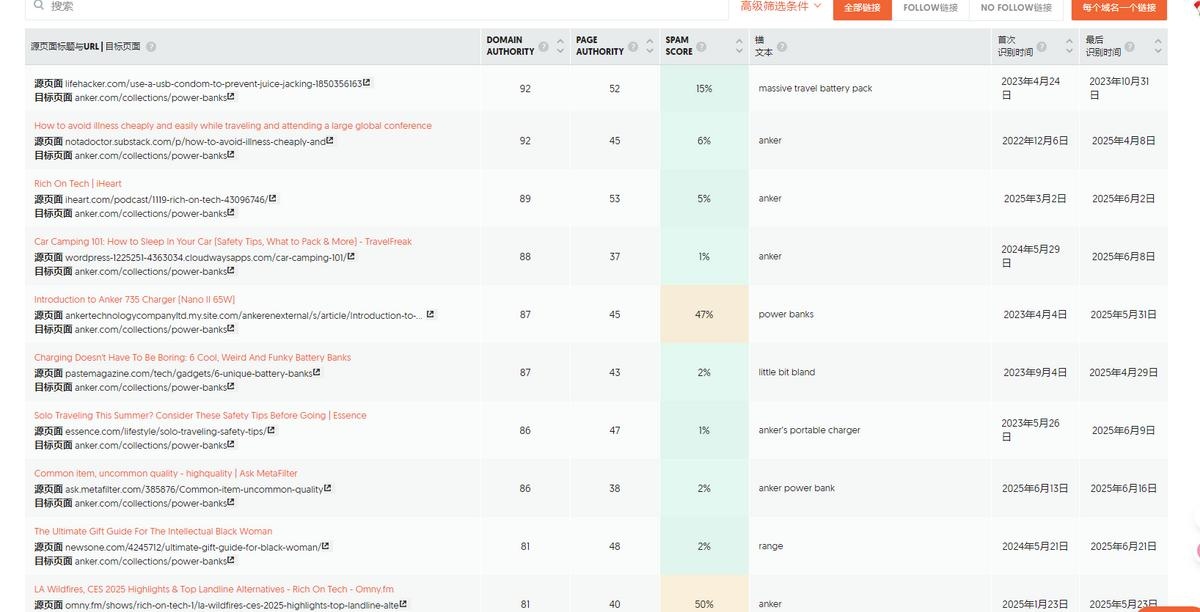1200x612 pixels.
Task: Open external link icon for car-camping row target page
Action: point(231,271)
